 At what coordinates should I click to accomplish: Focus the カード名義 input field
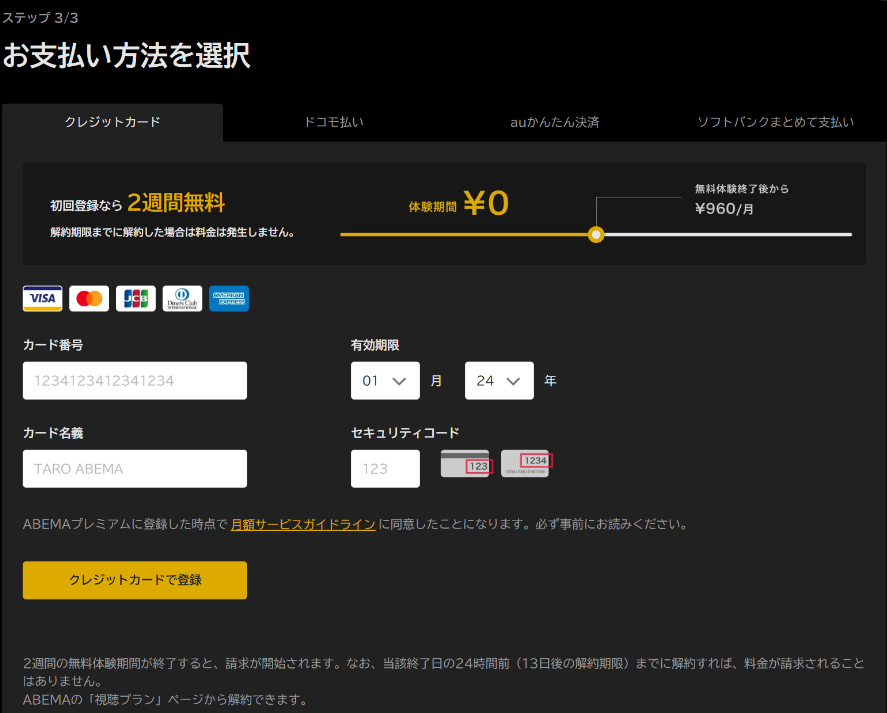coord(135,469)
